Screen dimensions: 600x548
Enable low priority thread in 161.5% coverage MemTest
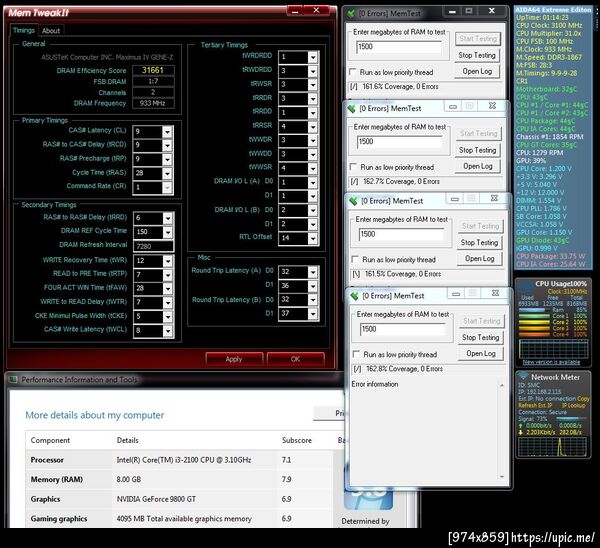coord(355,259)
